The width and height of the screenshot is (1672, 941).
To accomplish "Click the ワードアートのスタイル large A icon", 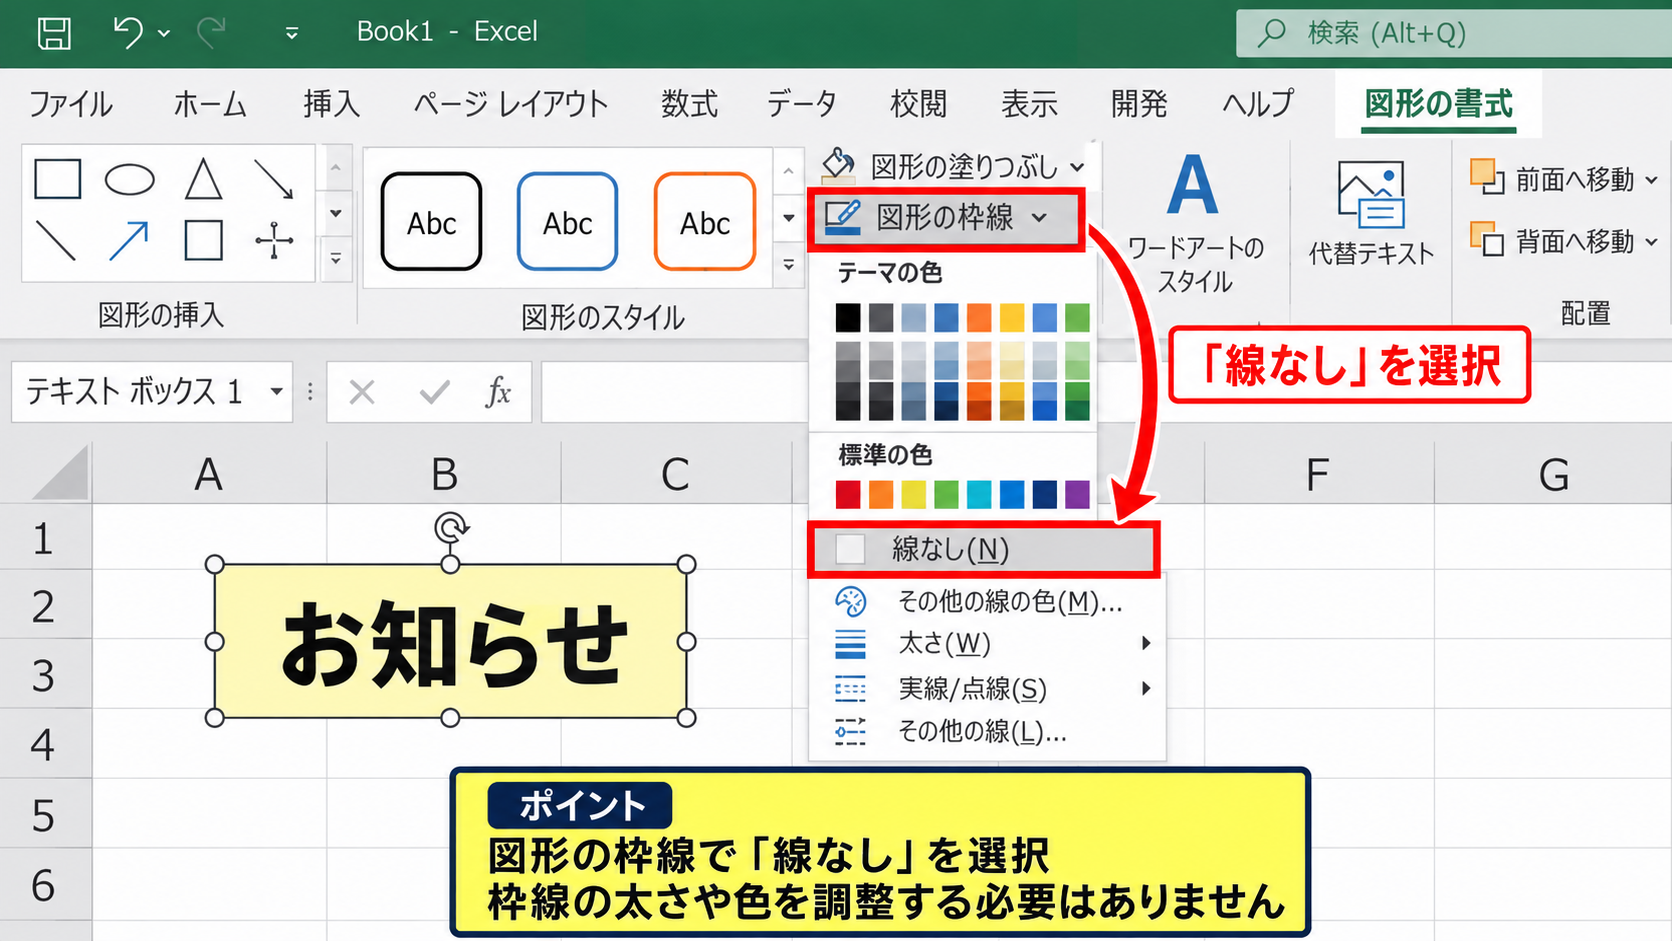I will coord(1193,185).
